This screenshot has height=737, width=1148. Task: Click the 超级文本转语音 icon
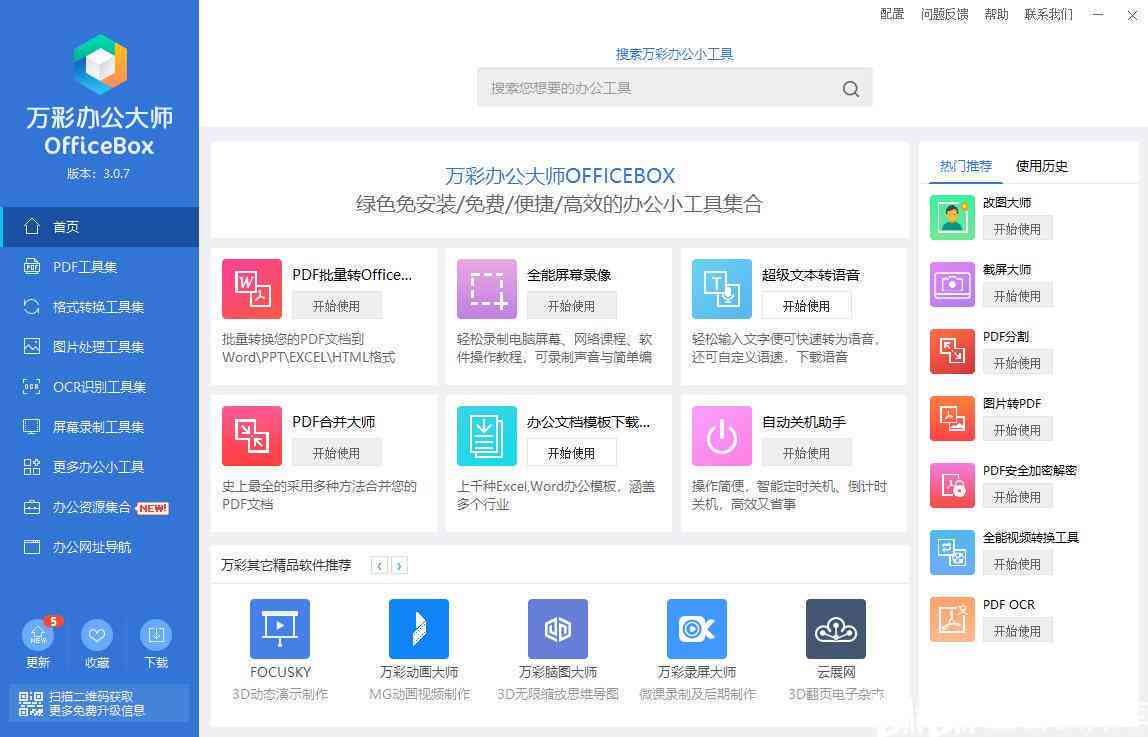722,289
